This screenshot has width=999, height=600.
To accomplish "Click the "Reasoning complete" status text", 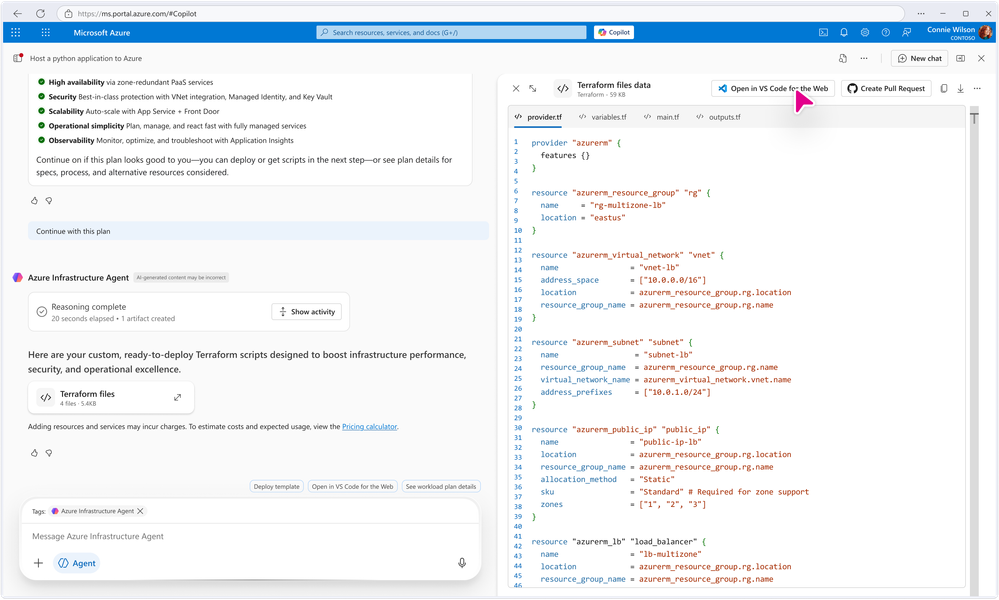I will (89, 307).
